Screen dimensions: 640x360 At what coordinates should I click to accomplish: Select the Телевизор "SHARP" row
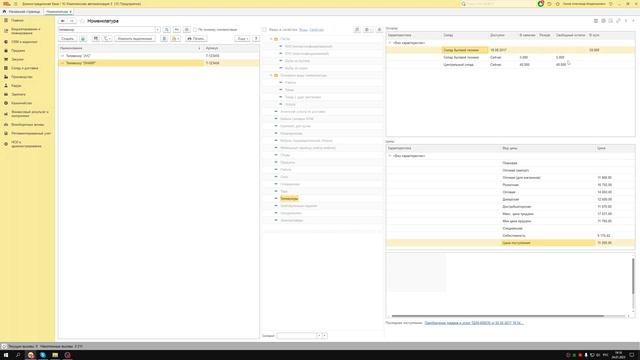click(x=158, y=63)
